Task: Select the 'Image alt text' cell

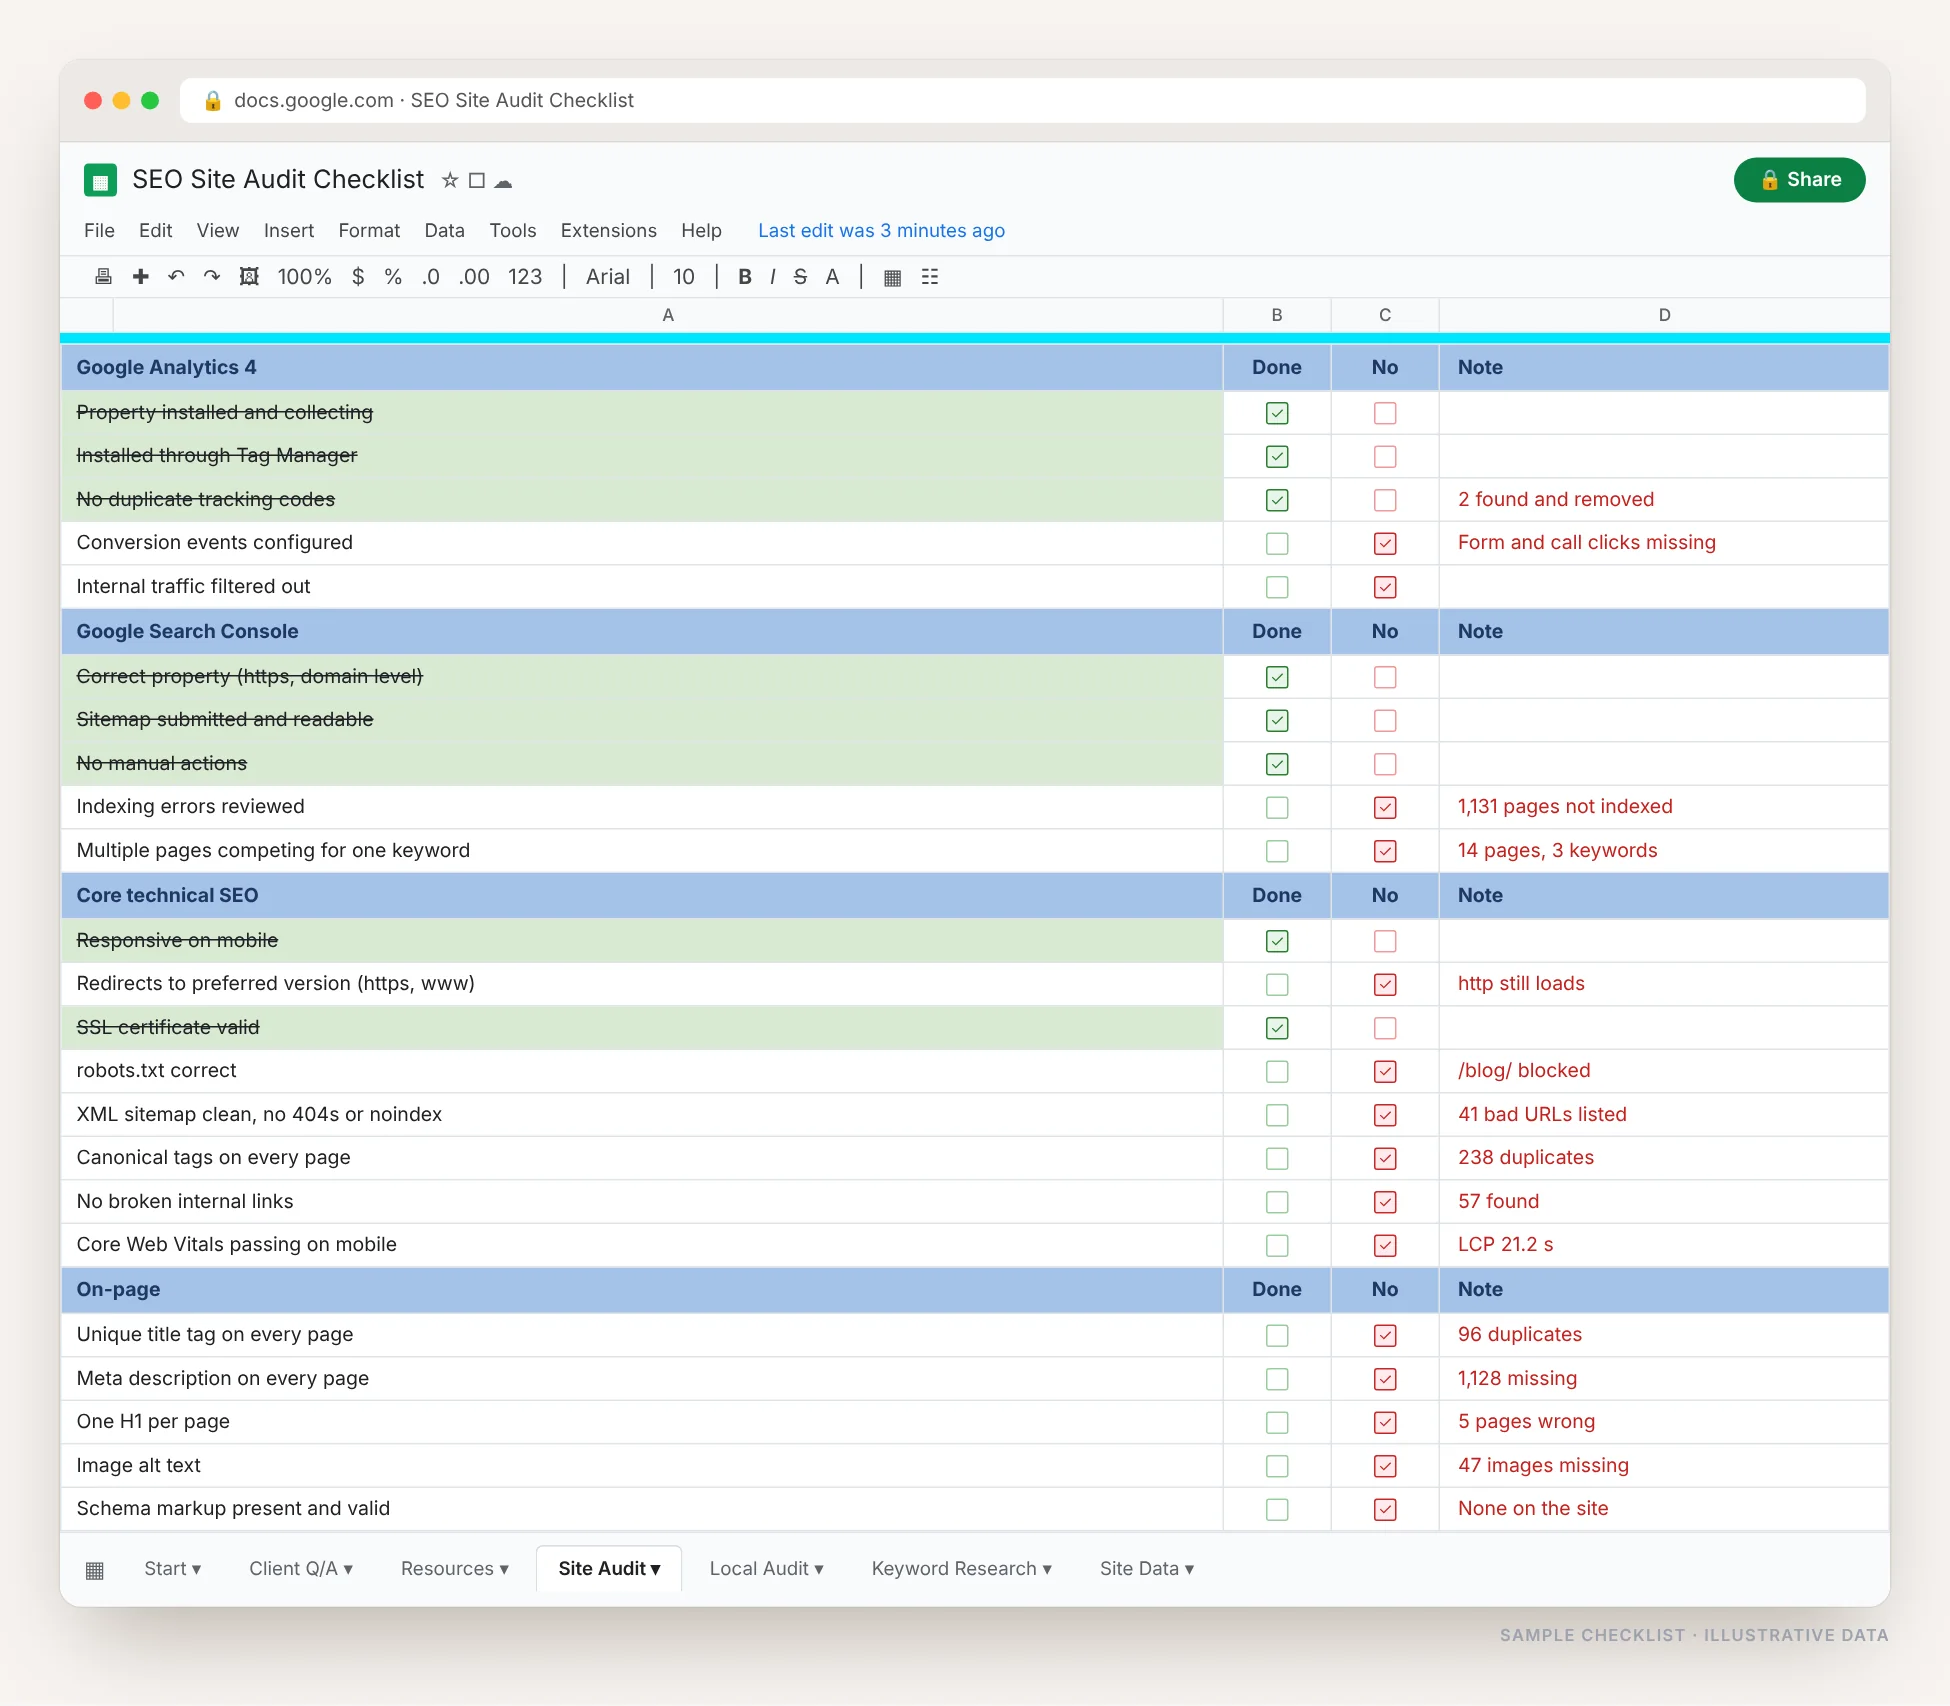Action: pyautogui.click(x=642, y=1466)
